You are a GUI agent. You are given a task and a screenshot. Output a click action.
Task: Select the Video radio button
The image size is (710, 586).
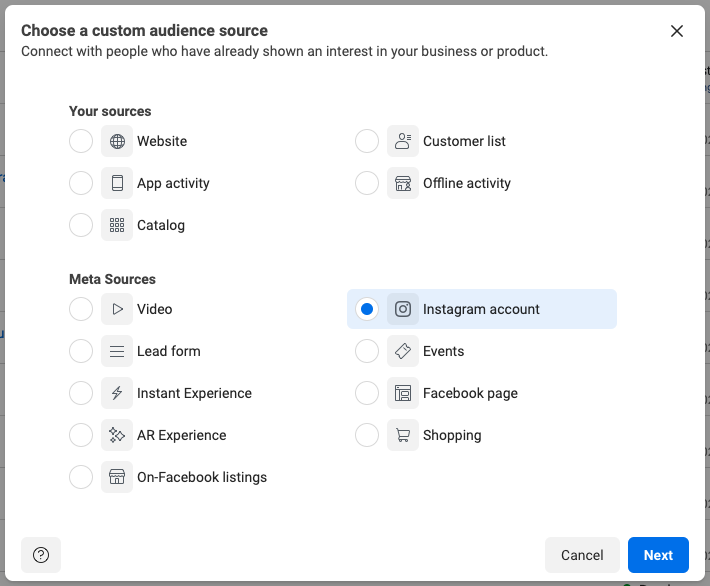click(81, 309)
